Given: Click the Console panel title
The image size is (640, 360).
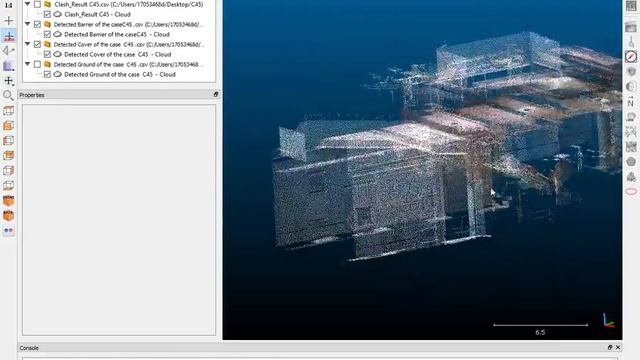Looking at the screenshot, I should coord(29,348).
